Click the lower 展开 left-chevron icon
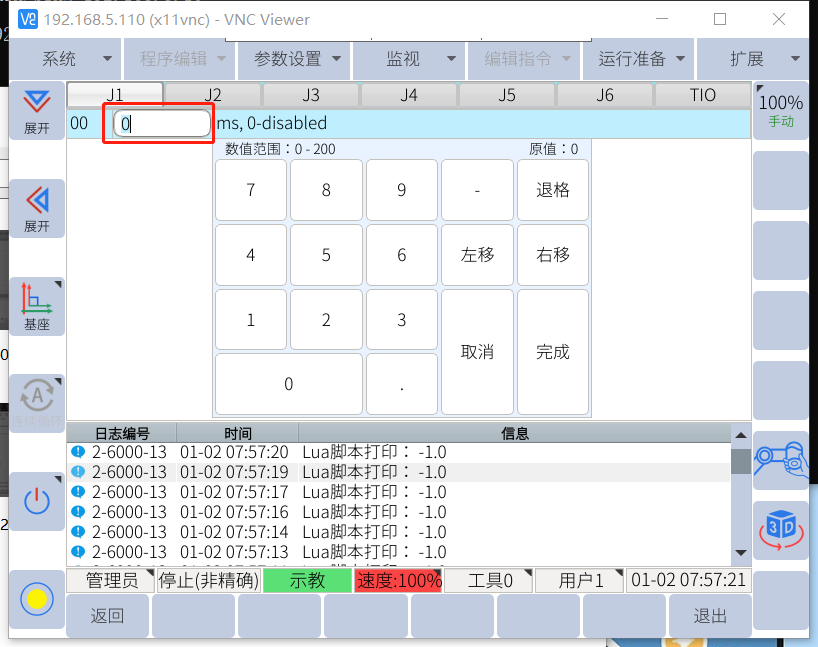The image size is (818, 647). coord(37,208)
